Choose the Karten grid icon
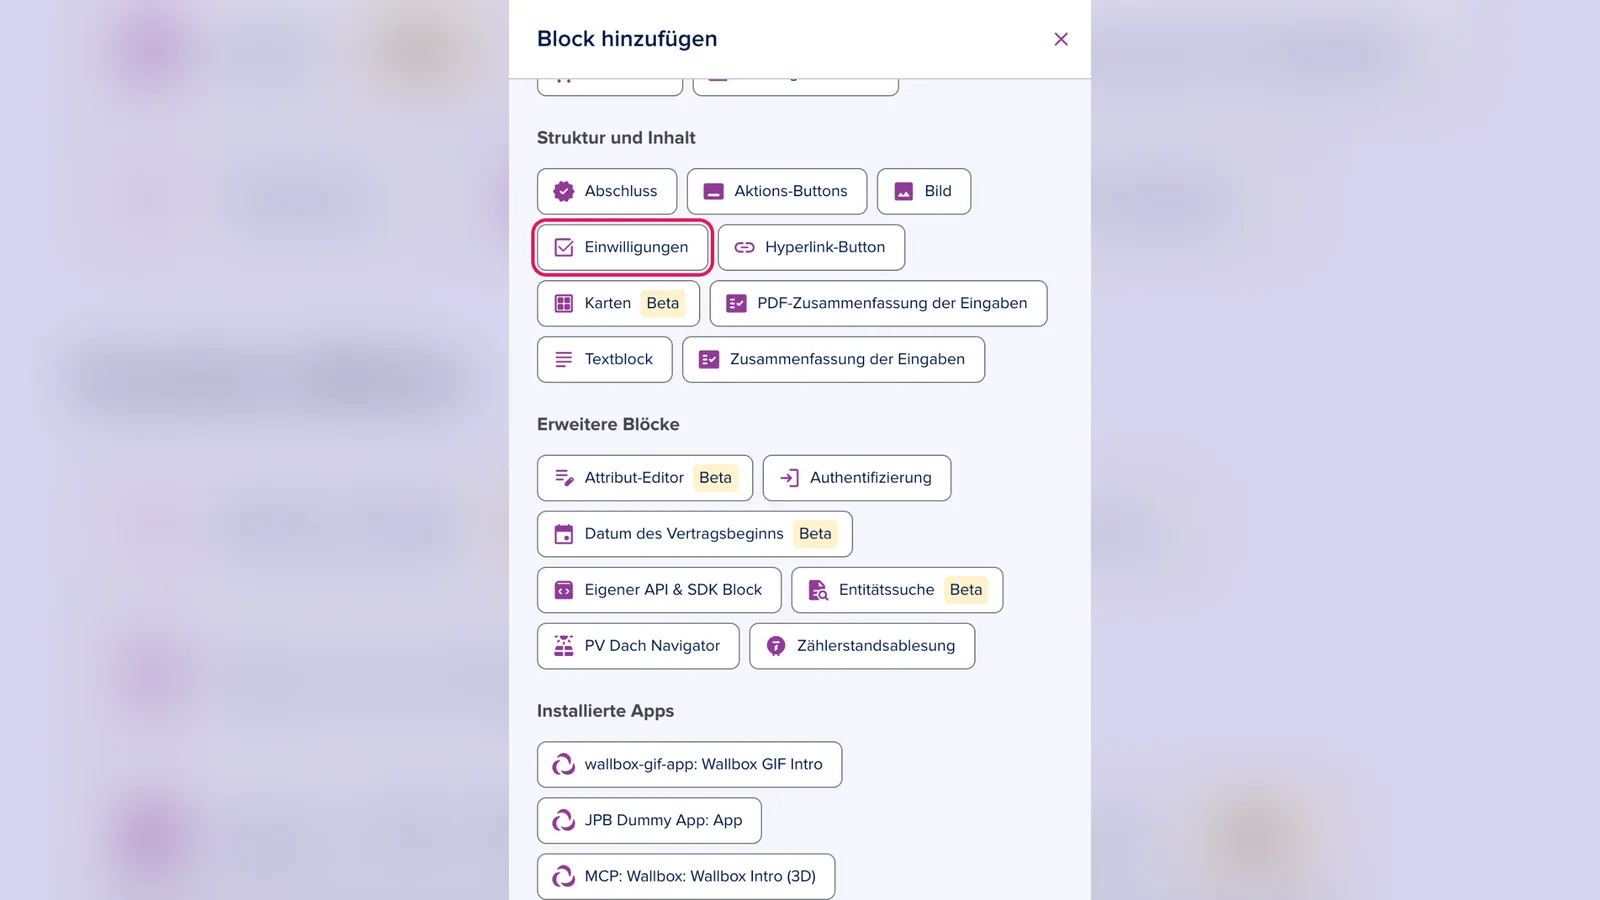The image size is (1600, 900). (x=564, y=303)
